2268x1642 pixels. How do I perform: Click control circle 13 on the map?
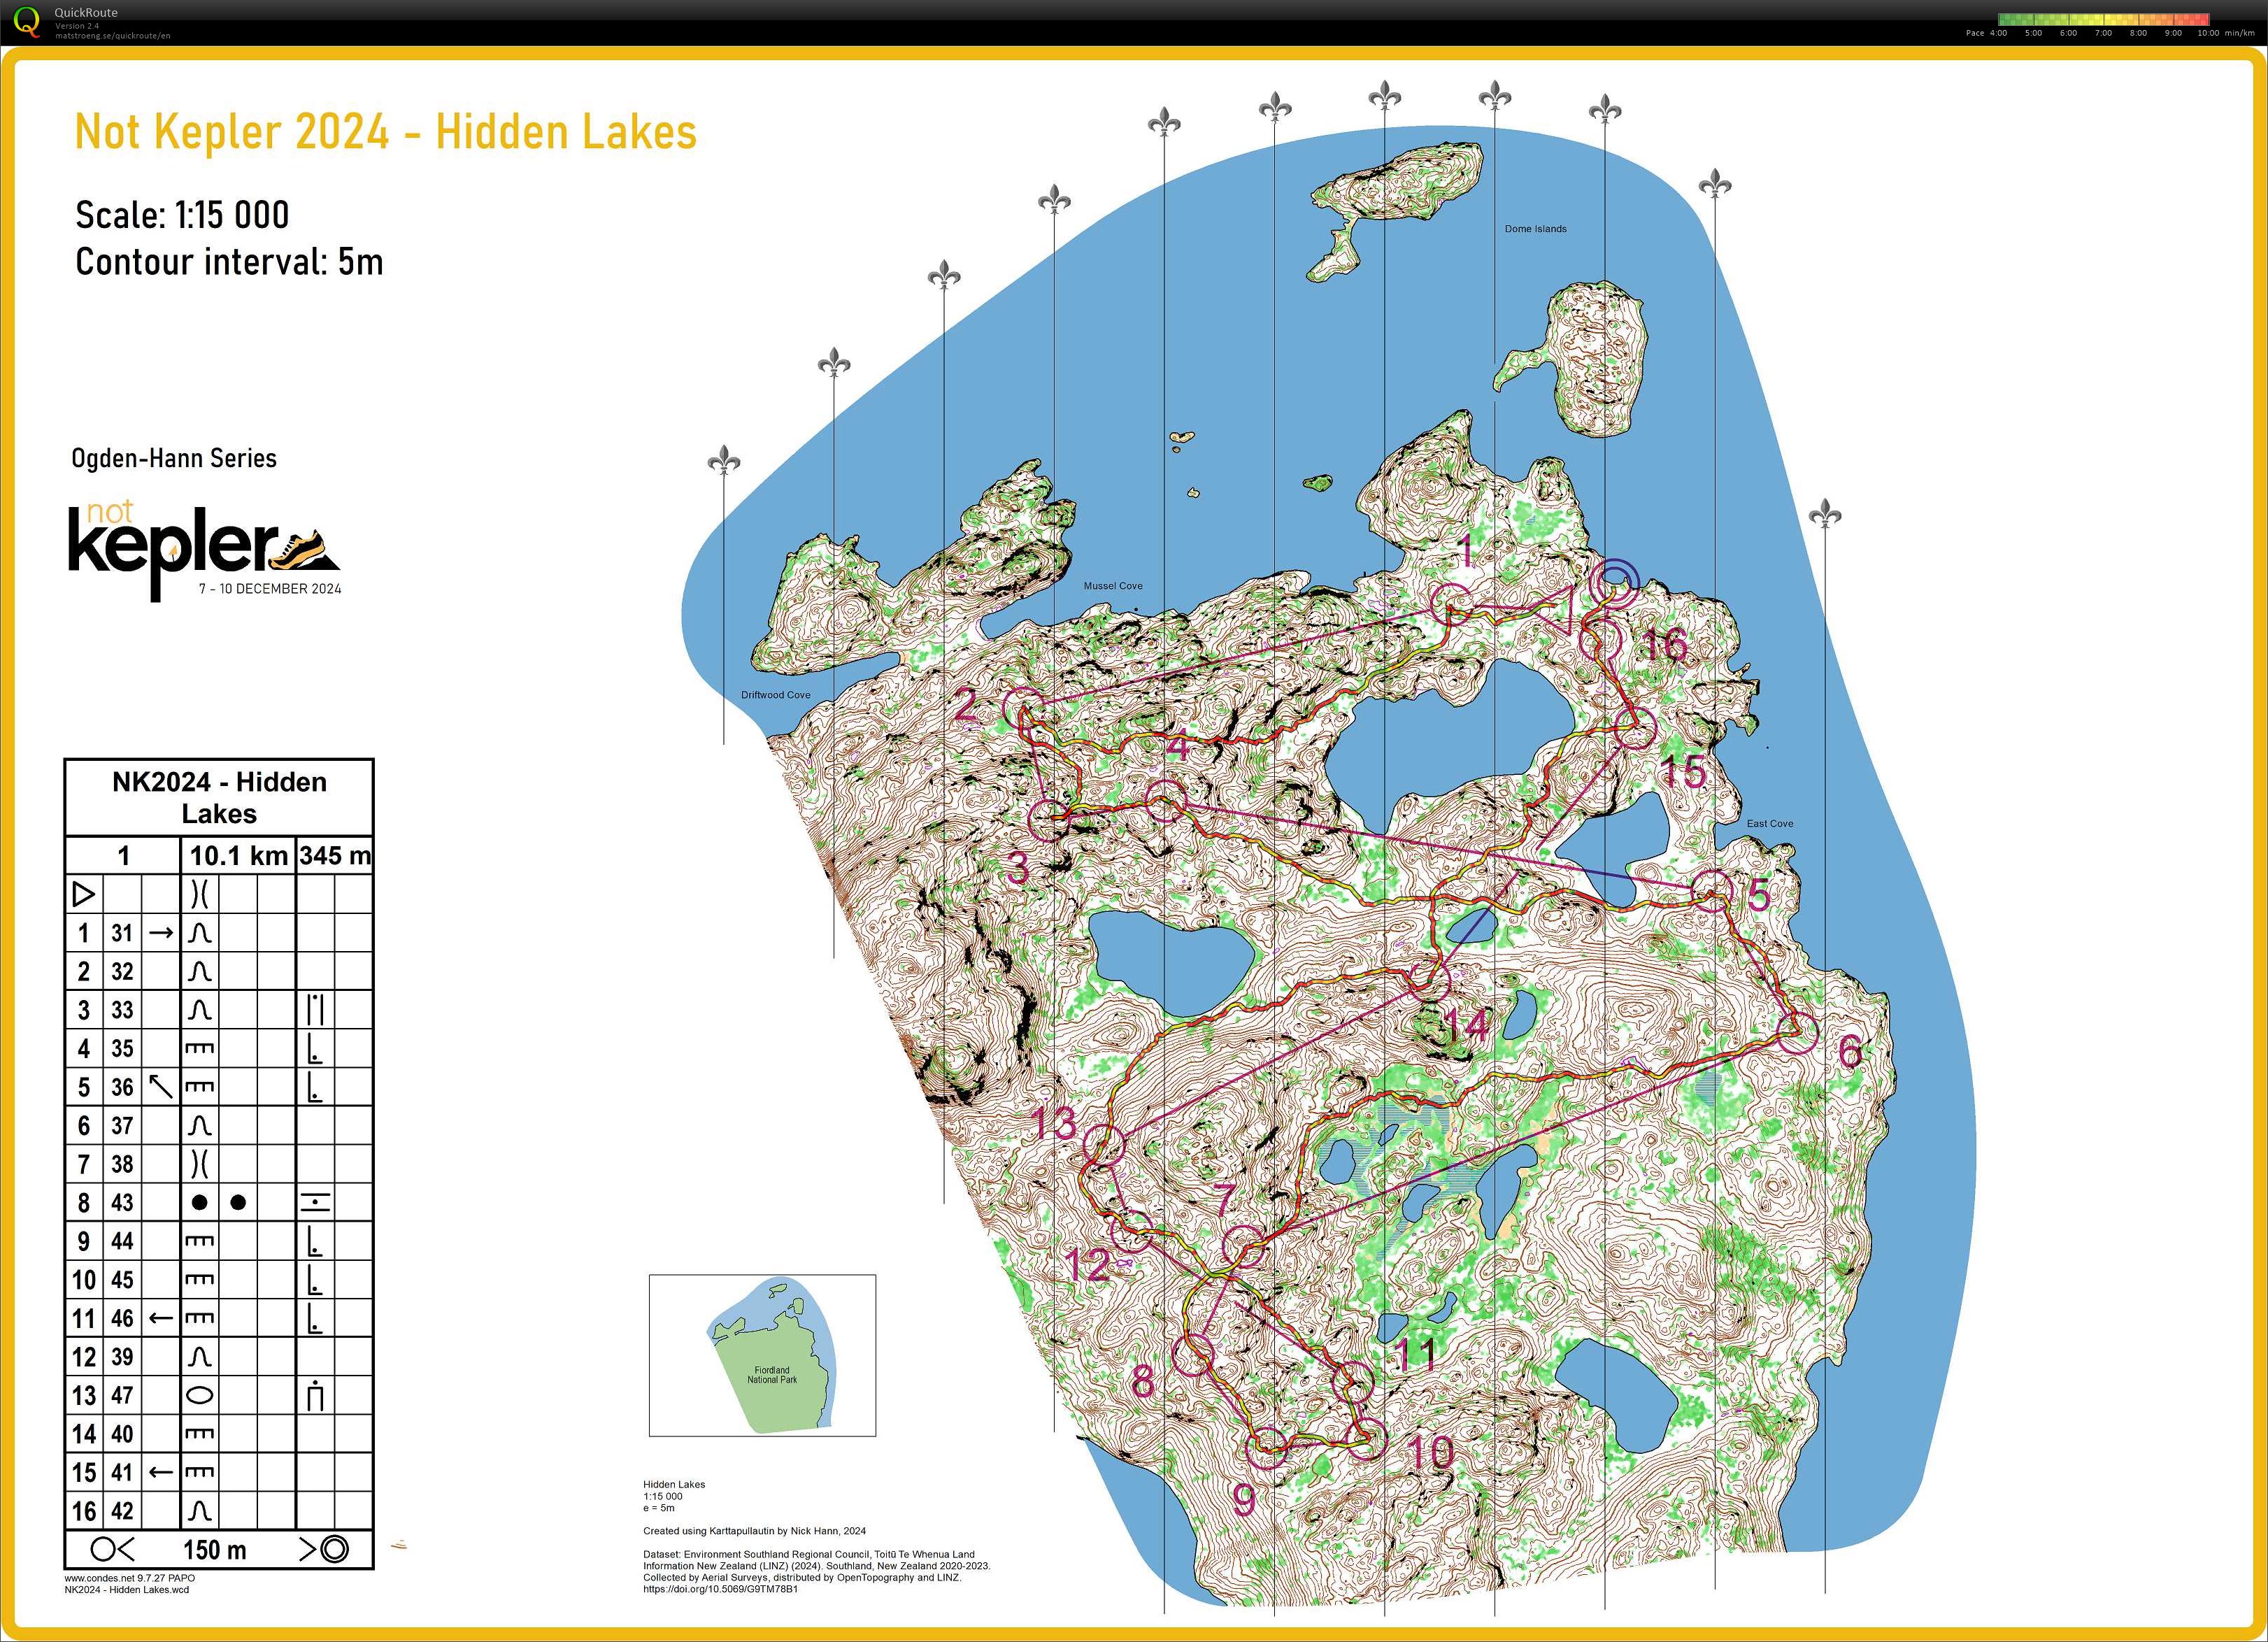(1104, 1145)
